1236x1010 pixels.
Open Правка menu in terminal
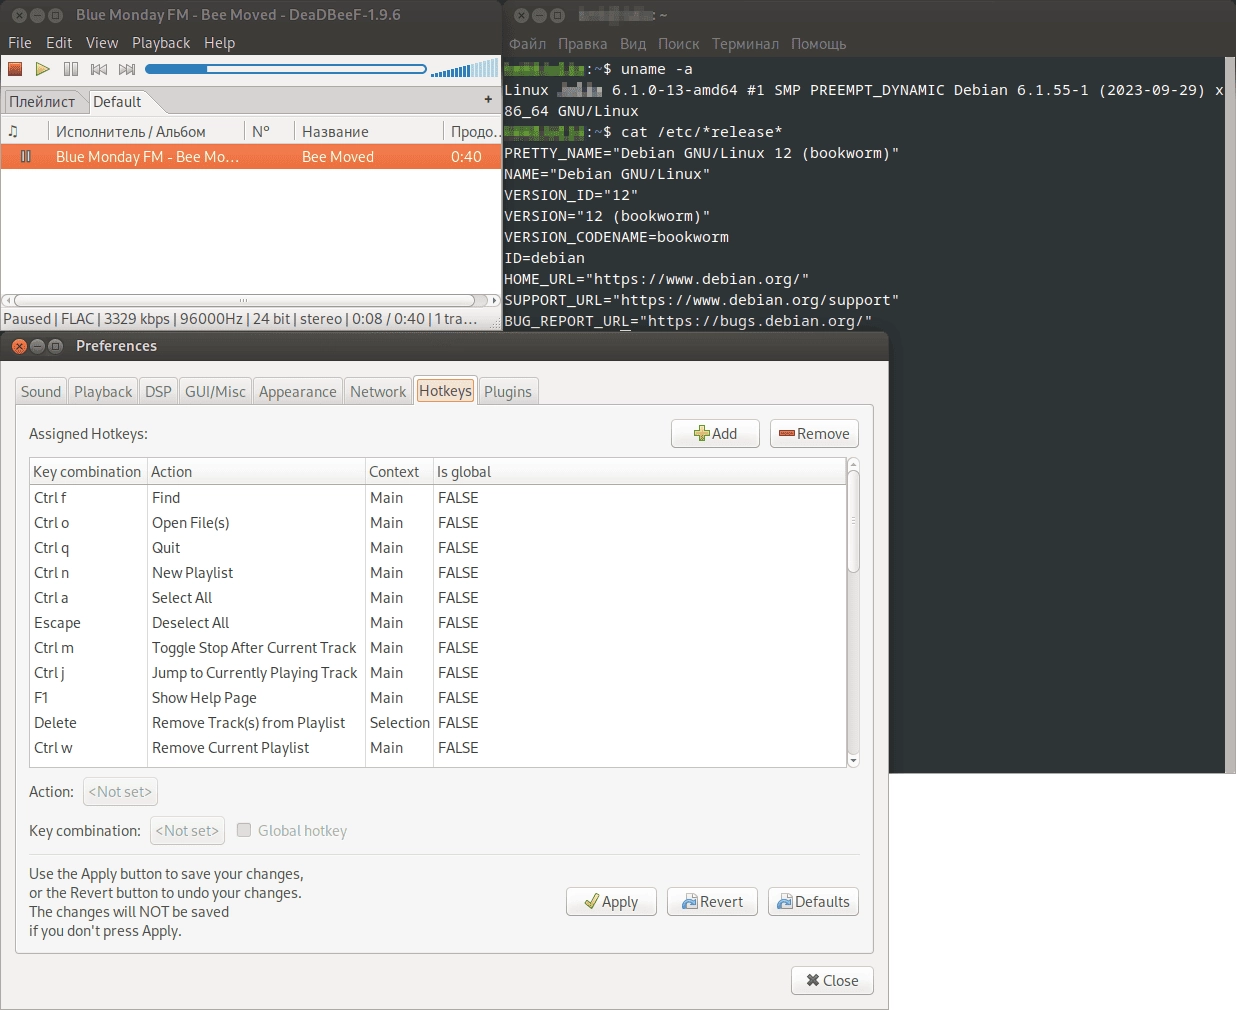[x=582, y=44]
